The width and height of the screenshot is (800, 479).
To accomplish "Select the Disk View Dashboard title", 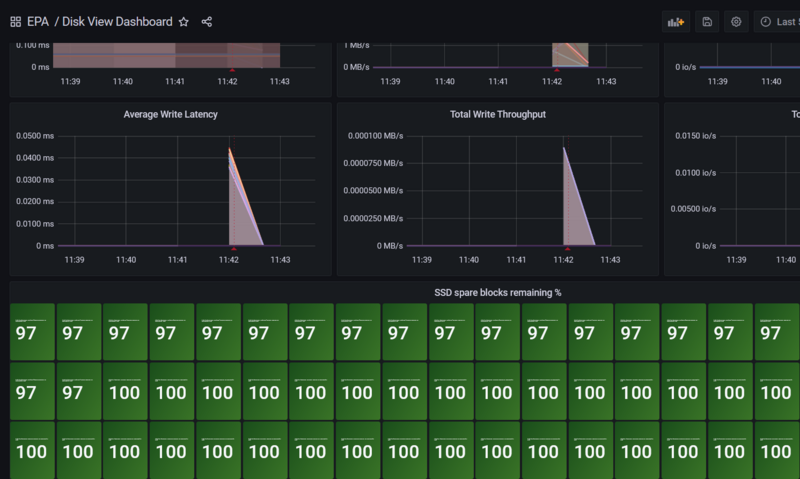I will [117, 22].
